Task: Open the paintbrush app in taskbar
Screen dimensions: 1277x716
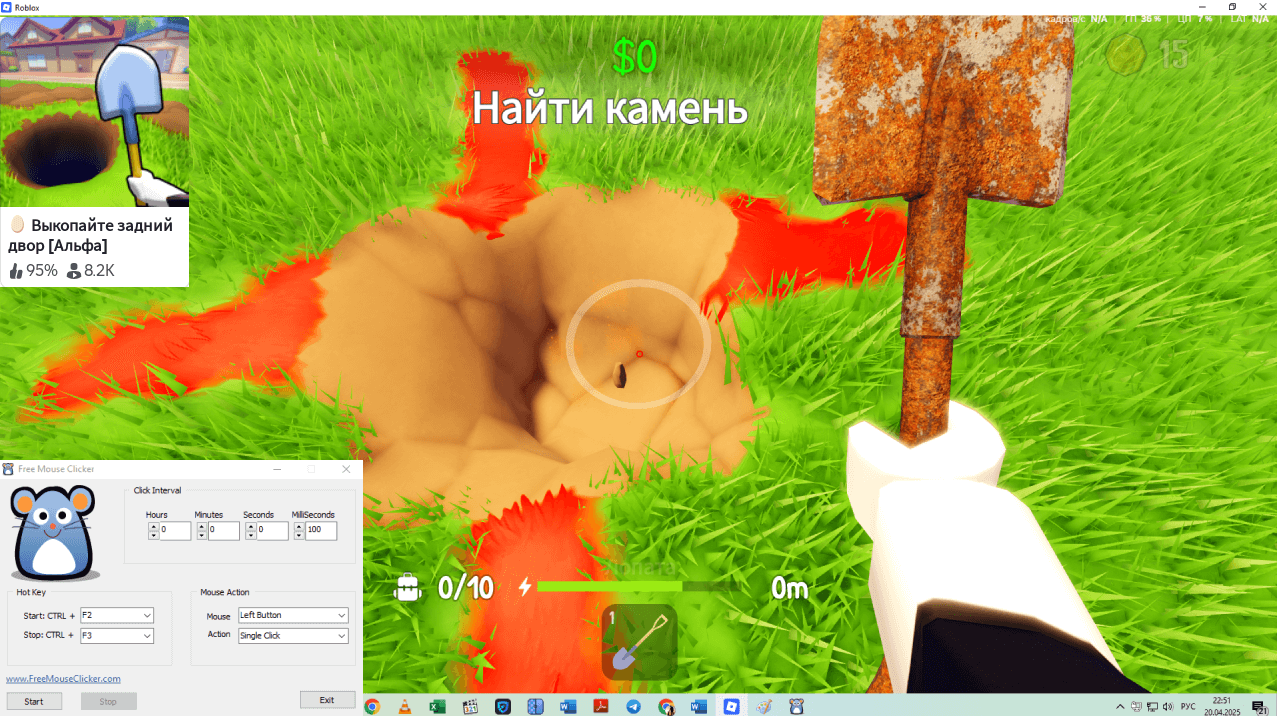Action: tap(764, 706)
